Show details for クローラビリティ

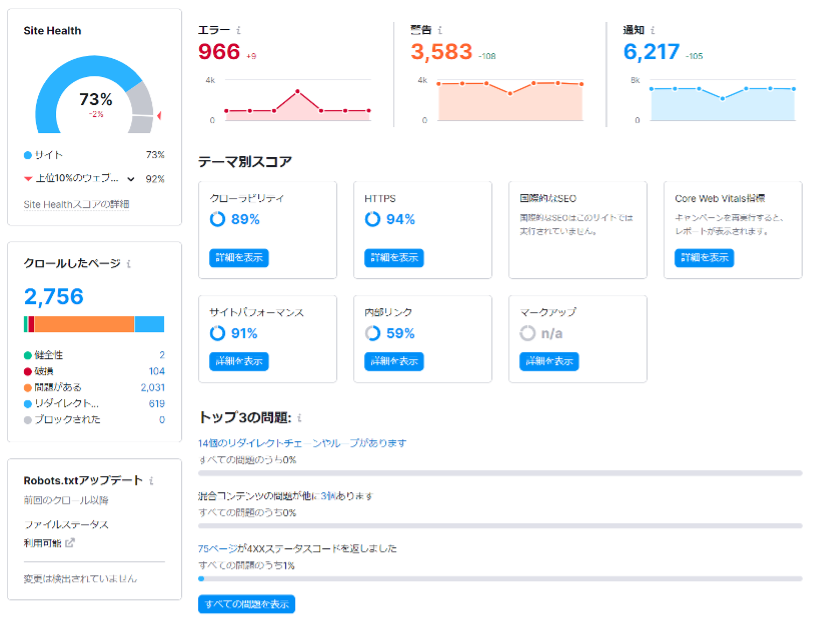pyautogui.click(x=239, y=258)
